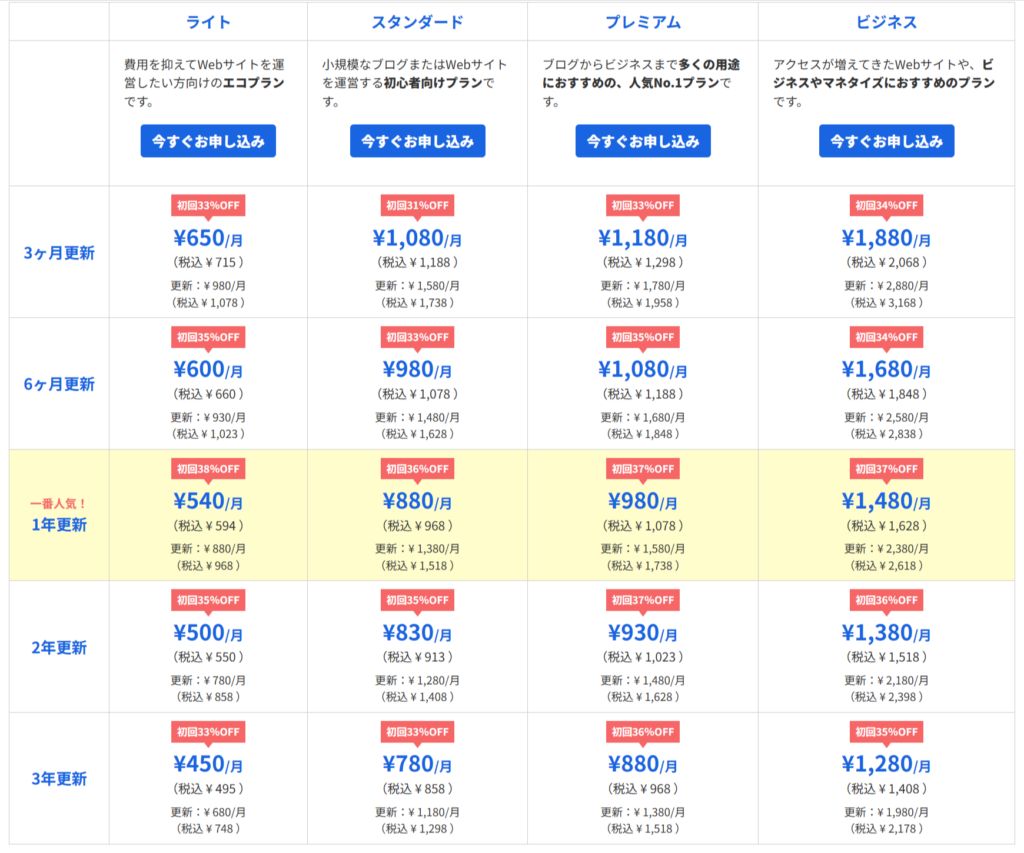Click the 初回34%OFF badge in ビジネス 3ヶ月更新

tap(886, 206)
